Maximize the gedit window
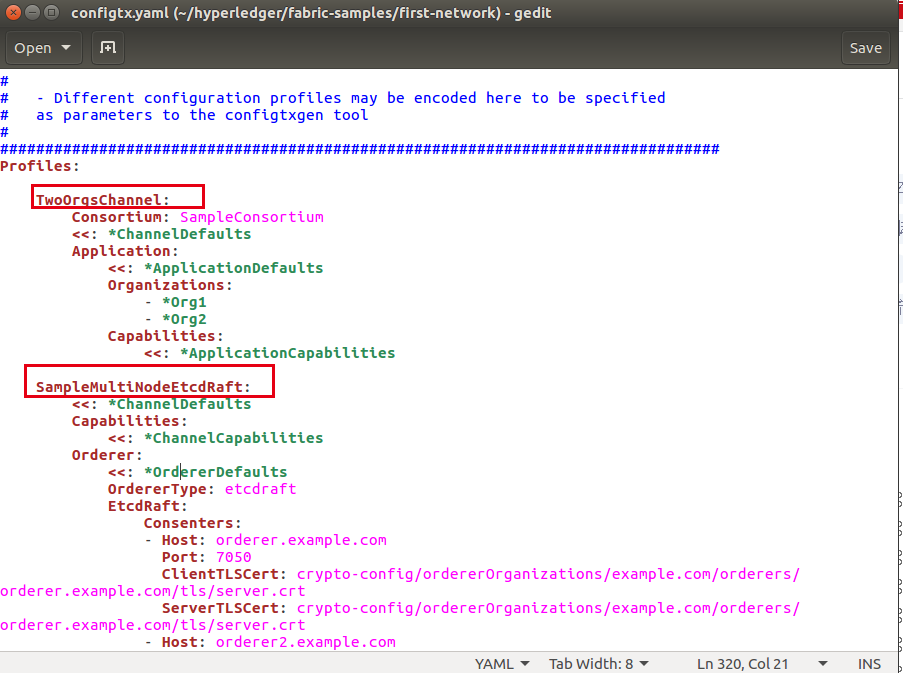This screenshot has width=903, height=673. pyautogui.click(x=52, y=12)
